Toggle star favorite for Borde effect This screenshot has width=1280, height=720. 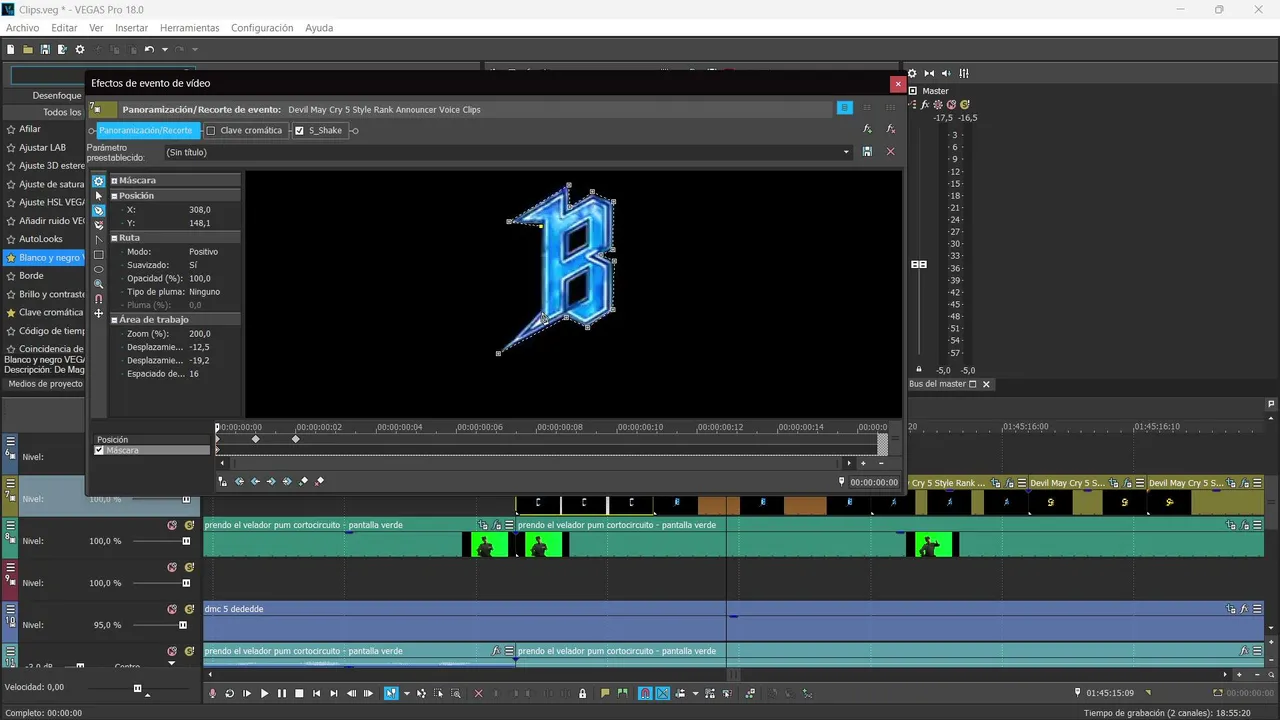(x=11, y=276)
